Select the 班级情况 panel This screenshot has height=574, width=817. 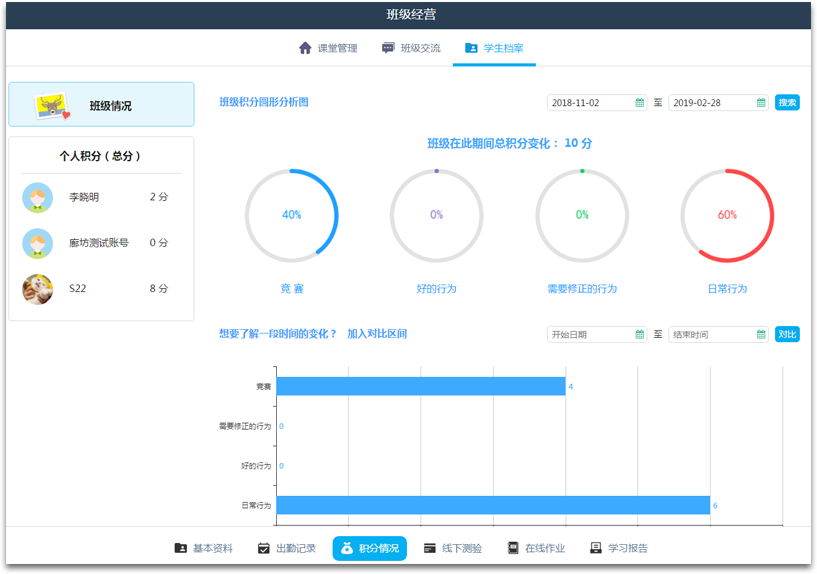(x=101, y=105)
